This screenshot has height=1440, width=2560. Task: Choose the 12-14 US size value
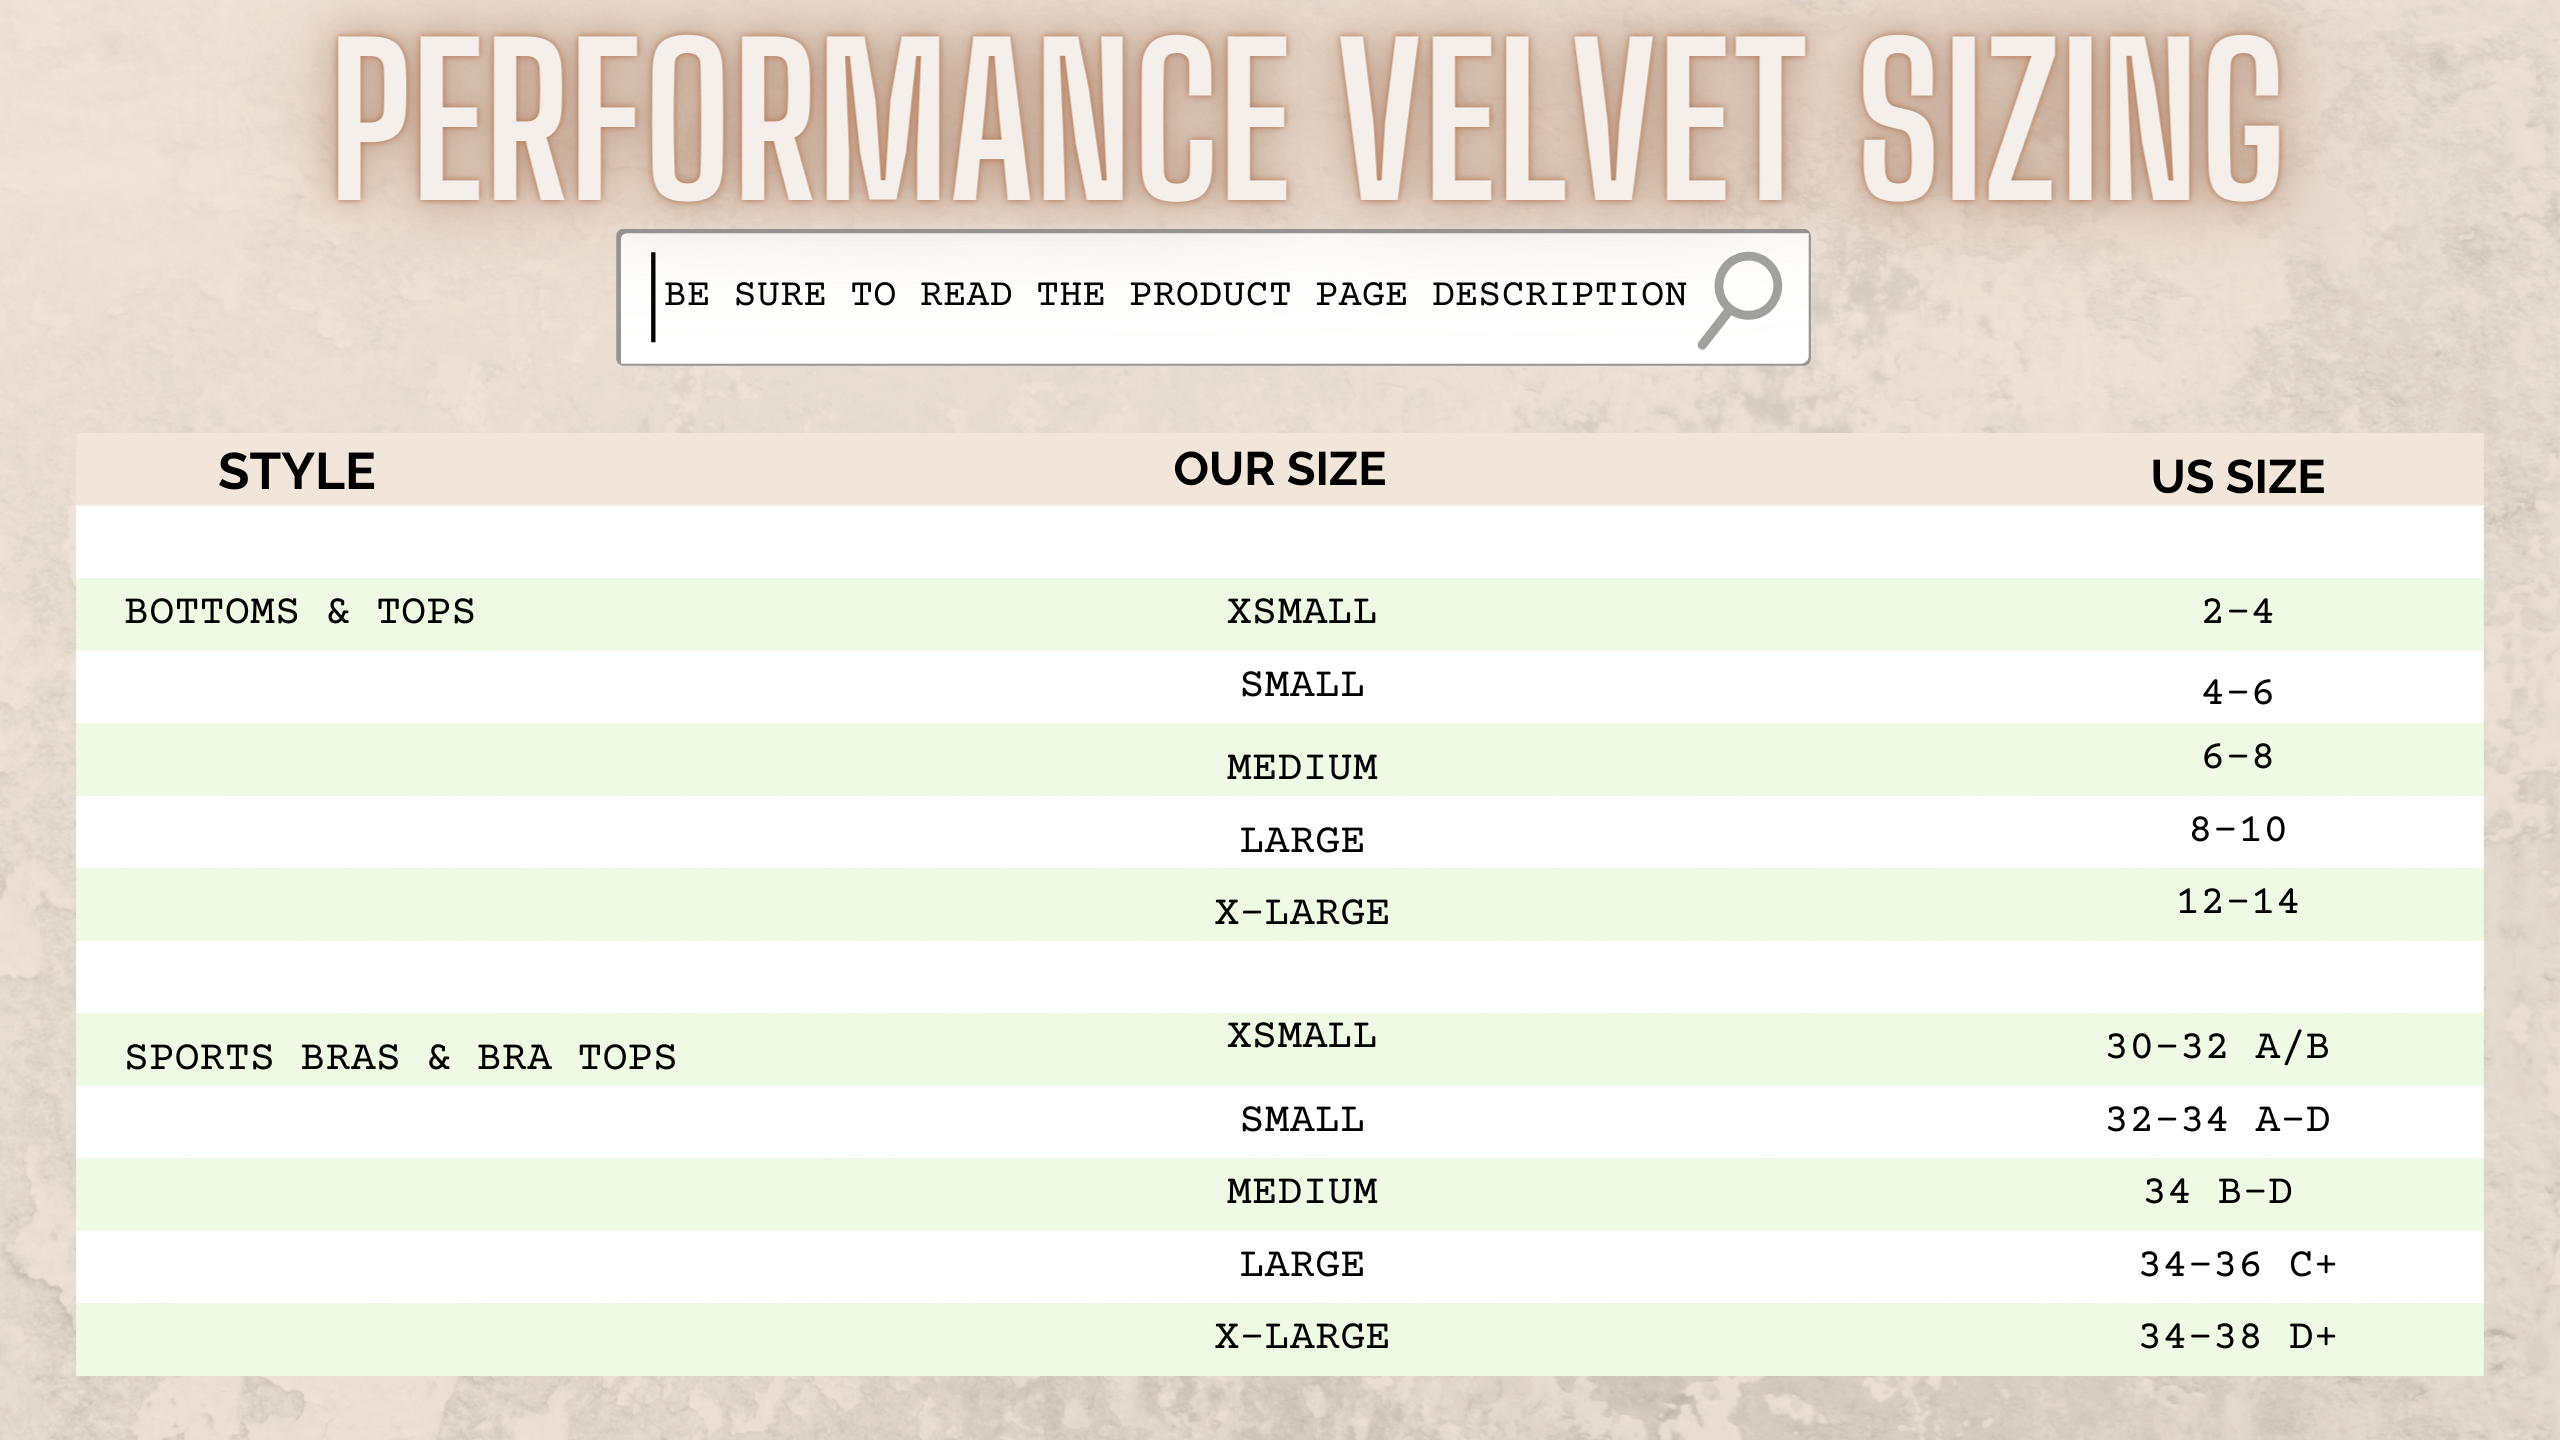tap(2237, 902)
